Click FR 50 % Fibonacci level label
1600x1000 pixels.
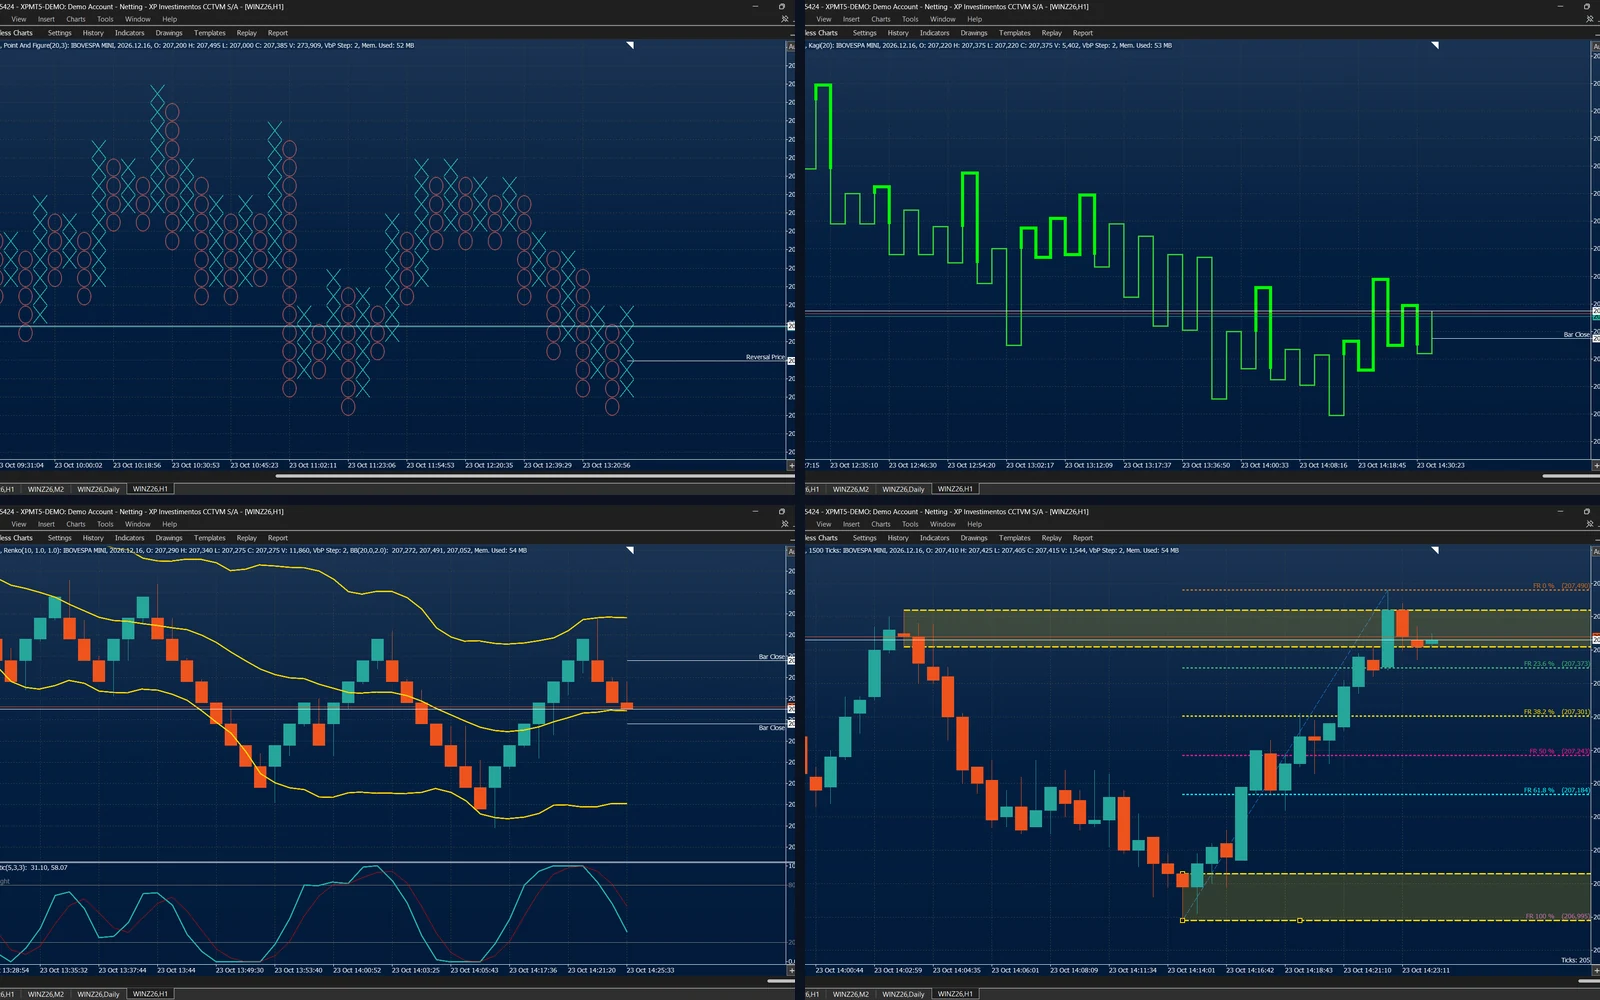(x=1559, y=751)
